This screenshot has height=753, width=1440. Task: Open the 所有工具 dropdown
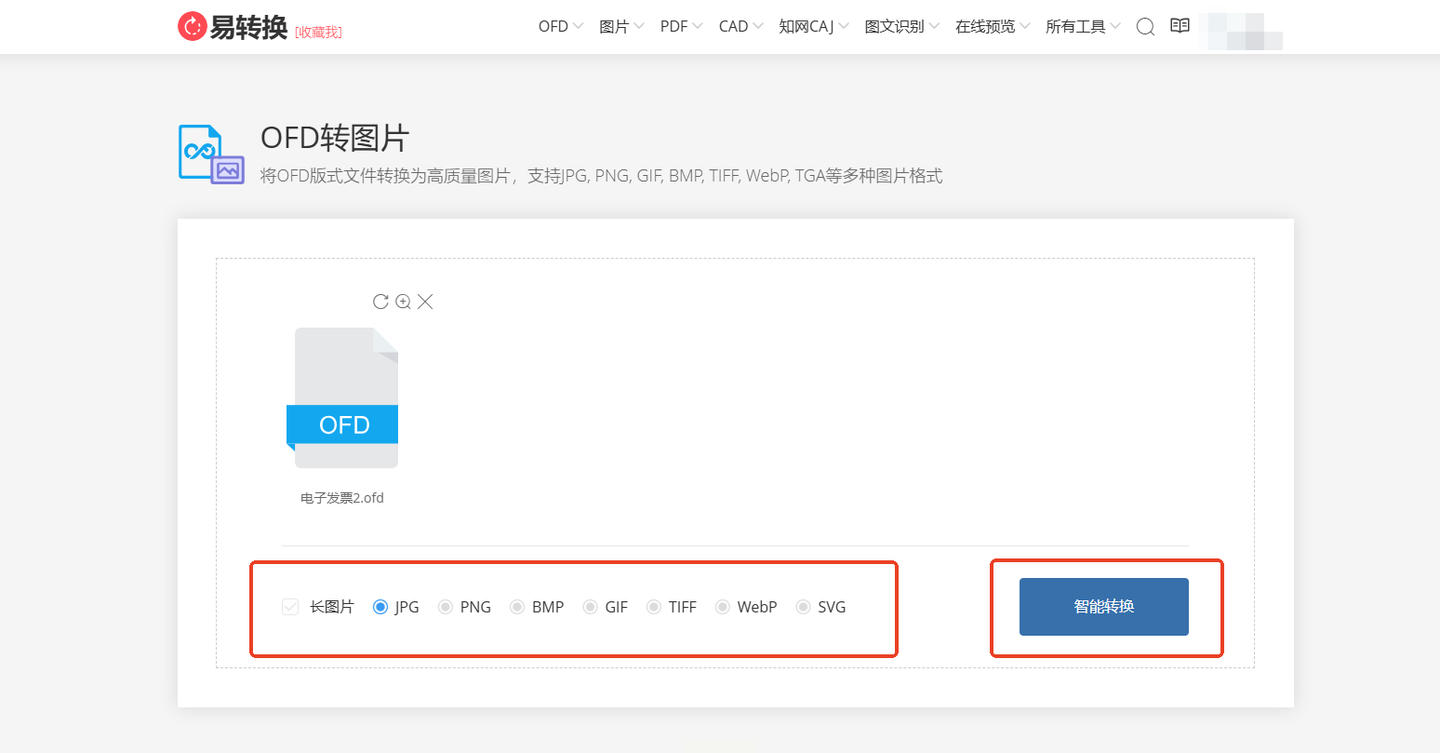coord(1083,27)
